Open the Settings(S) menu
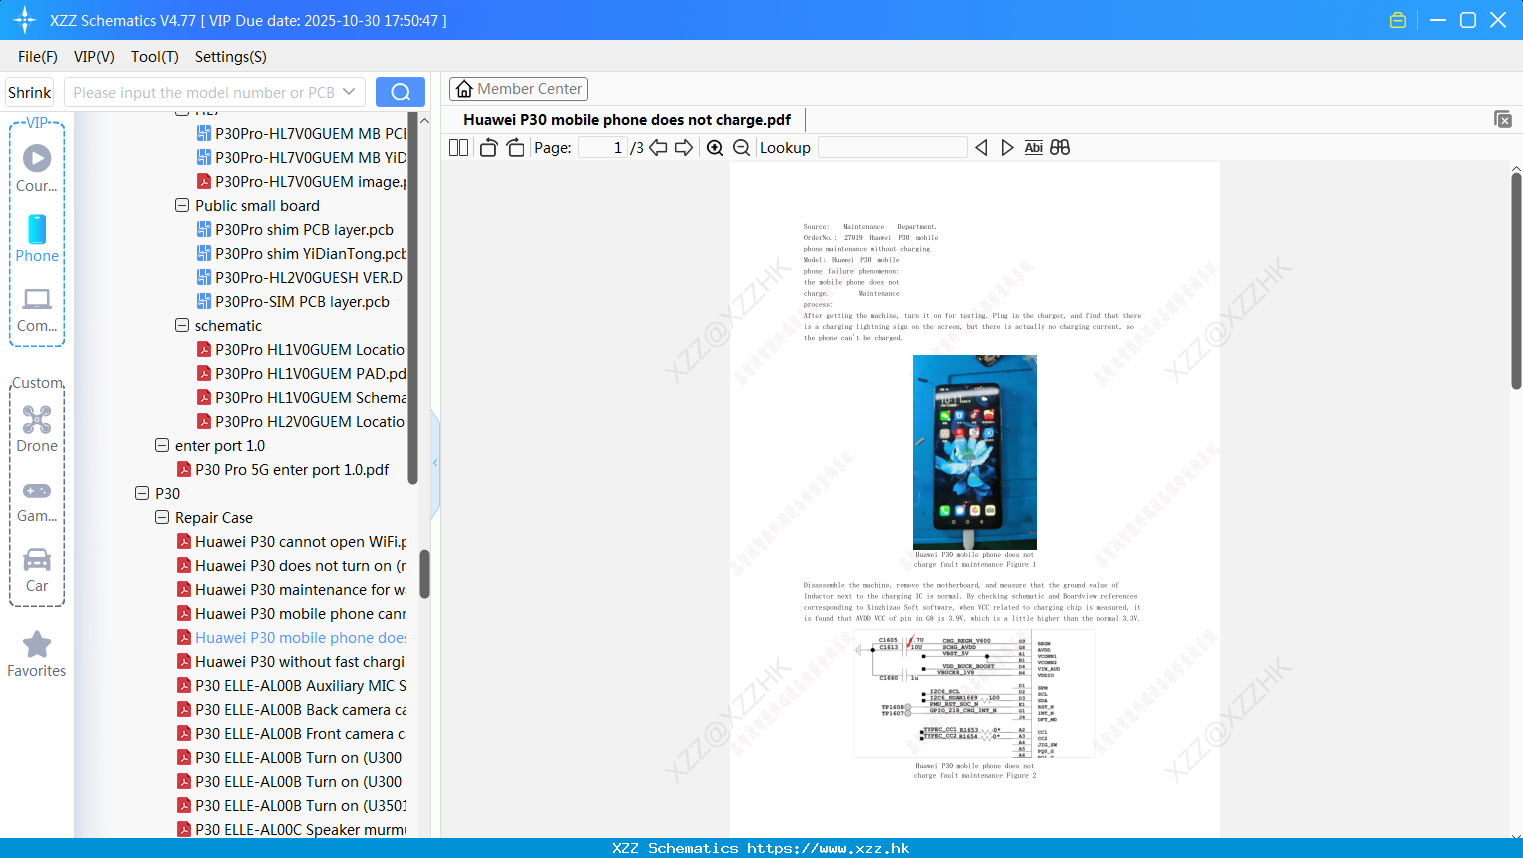 click(231, 57)
